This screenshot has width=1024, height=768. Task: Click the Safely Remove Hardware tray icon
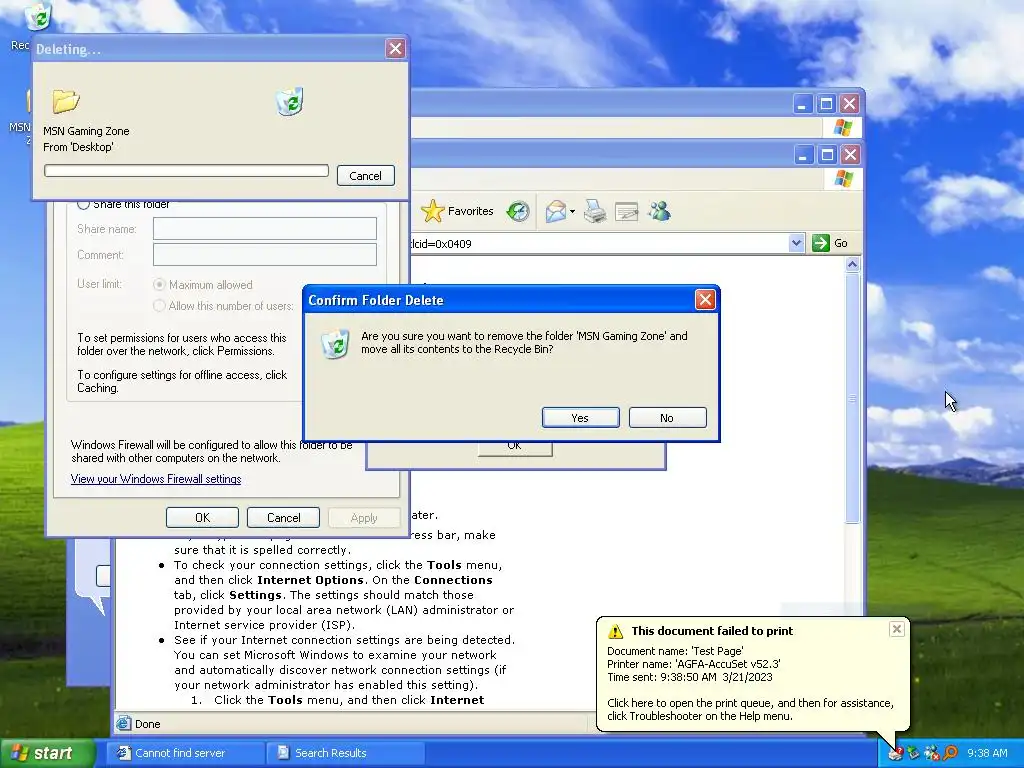tap(914, 753)
